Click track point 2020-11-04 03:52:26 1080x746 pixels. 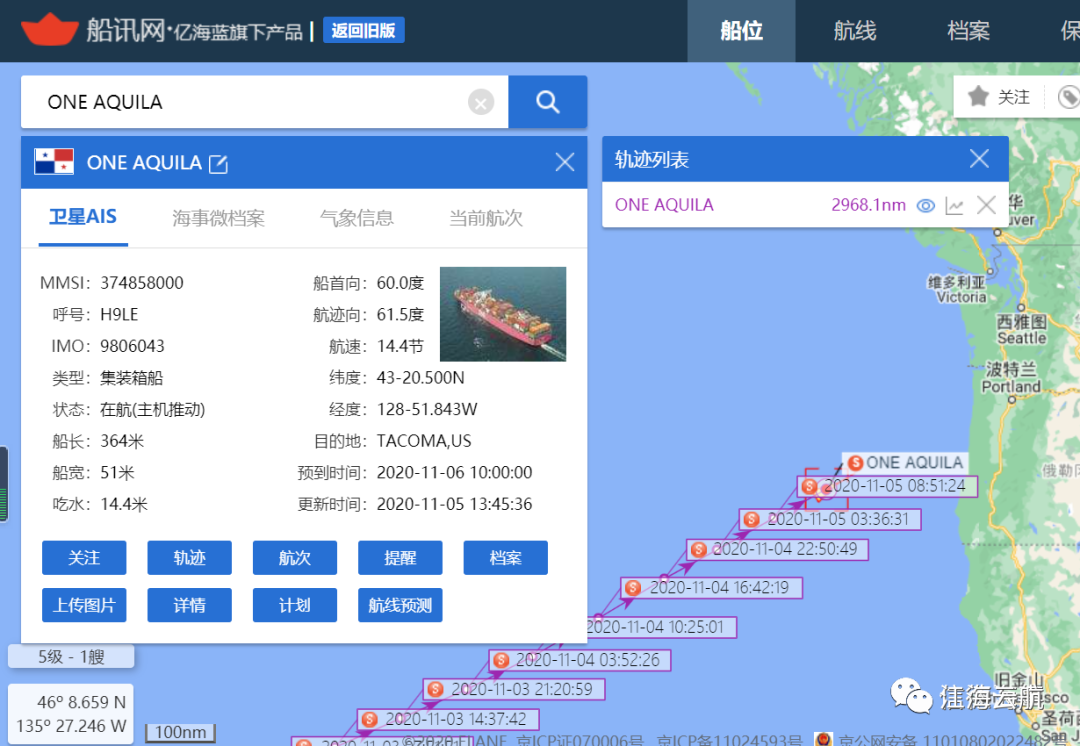(x=580, y=660)
